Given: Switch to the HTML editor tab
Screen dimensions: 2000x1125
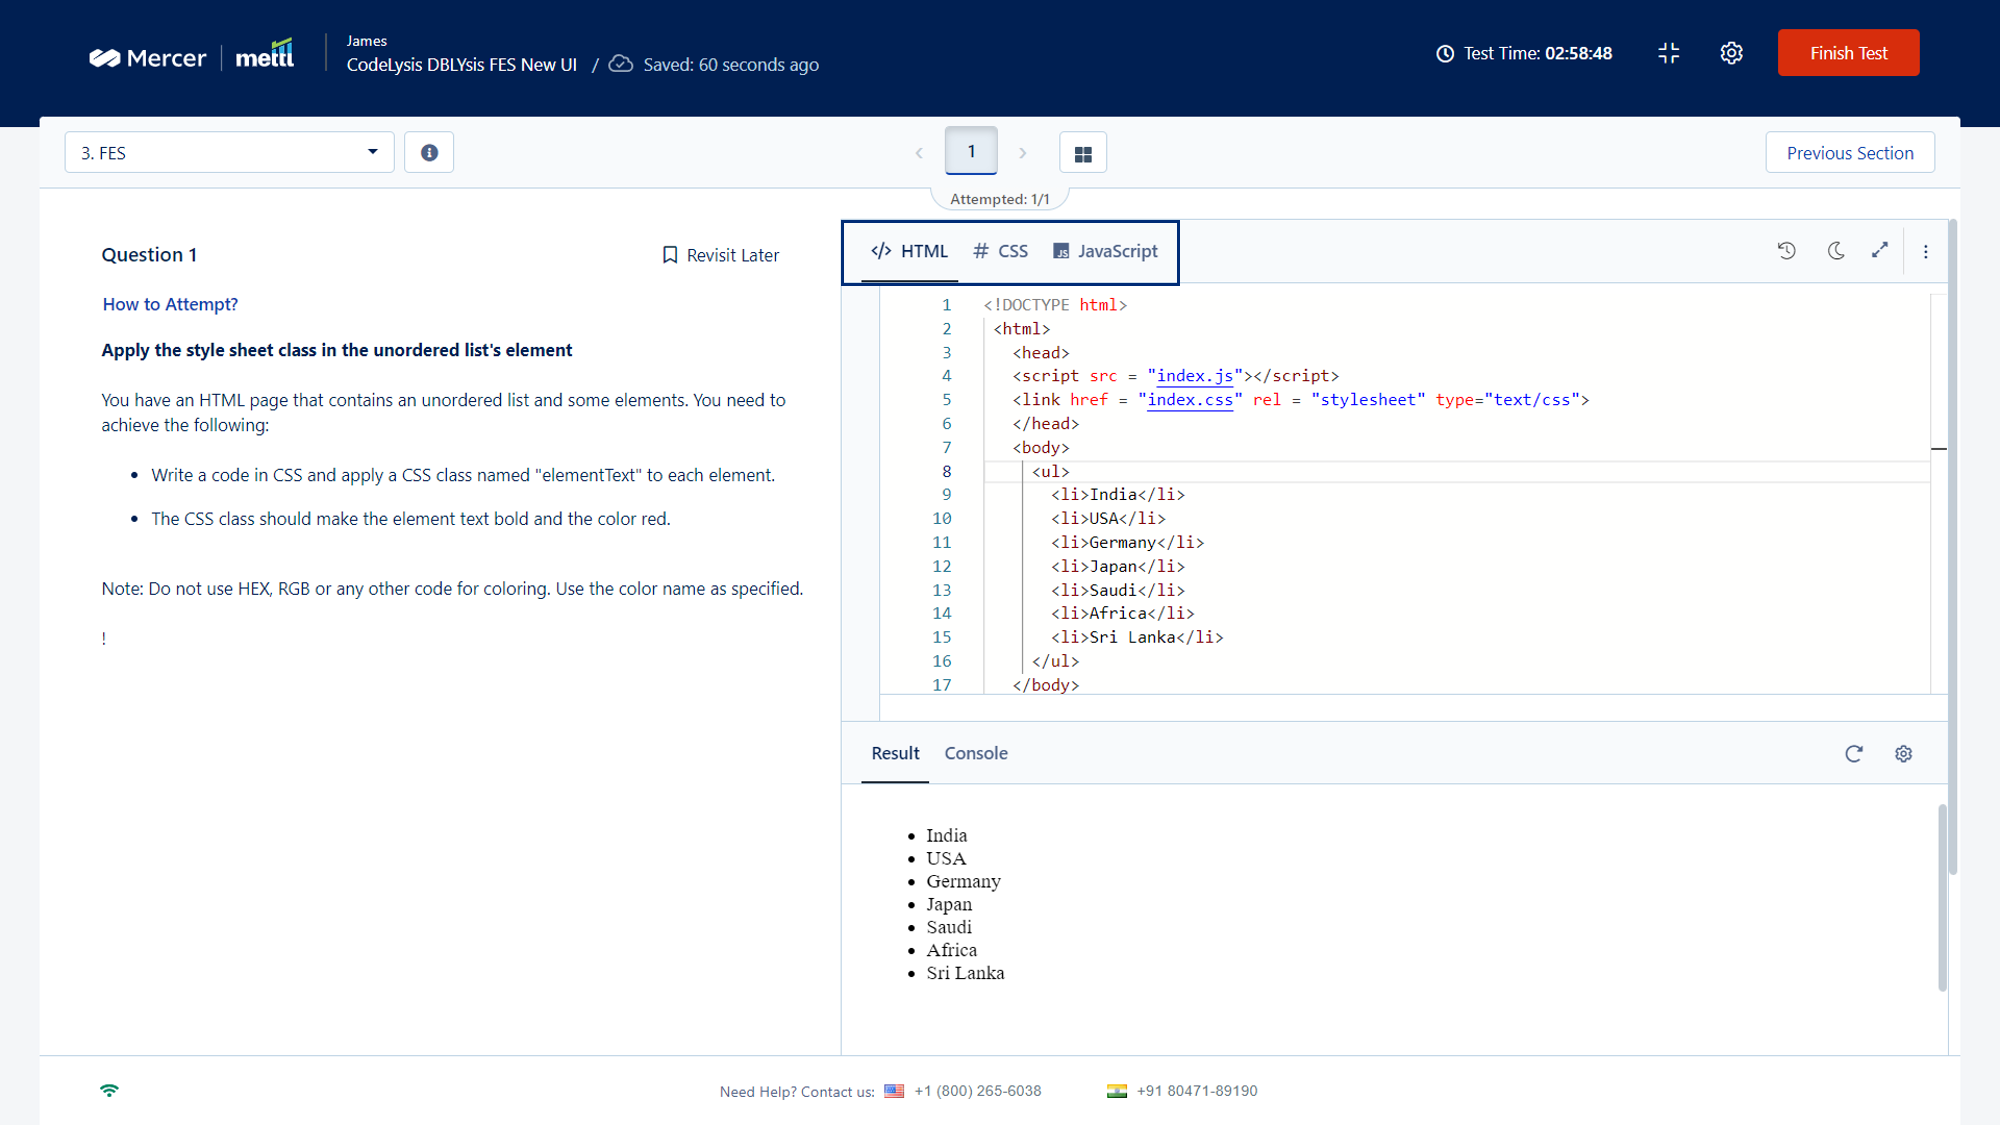Looking at the screenshot, I should pos(909,251).
